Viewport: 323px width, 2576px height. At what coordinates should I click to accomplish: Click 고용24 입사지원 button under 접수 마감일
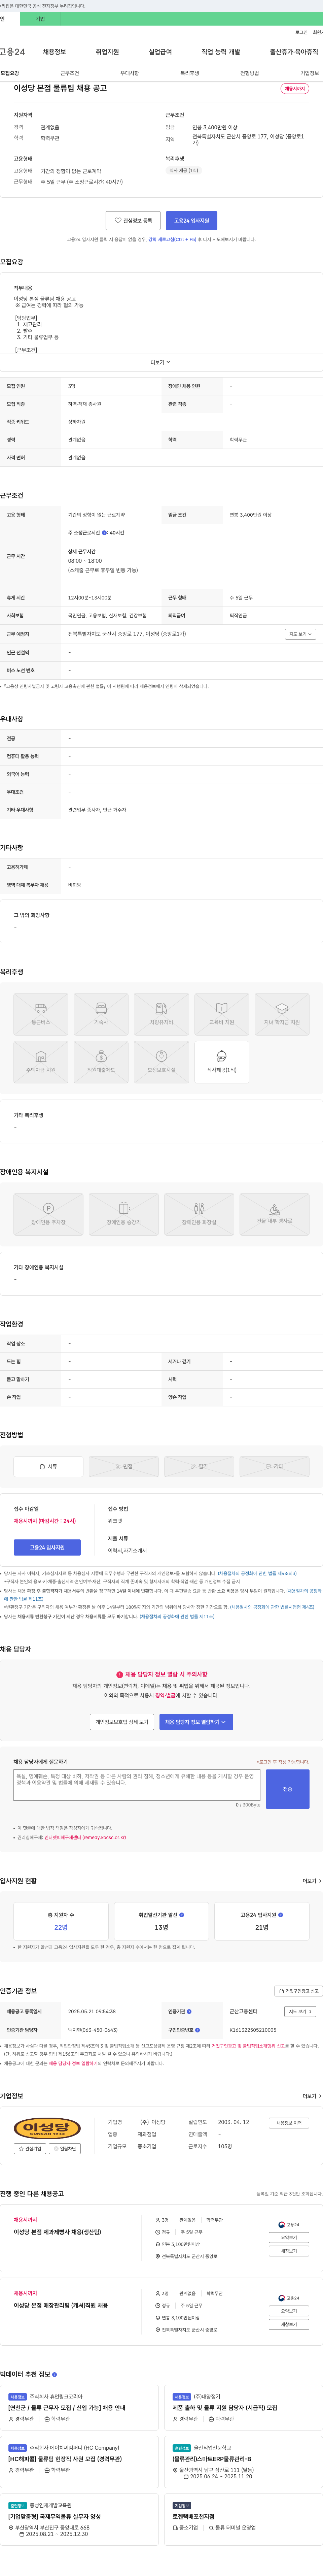[x=47, y=1547]
